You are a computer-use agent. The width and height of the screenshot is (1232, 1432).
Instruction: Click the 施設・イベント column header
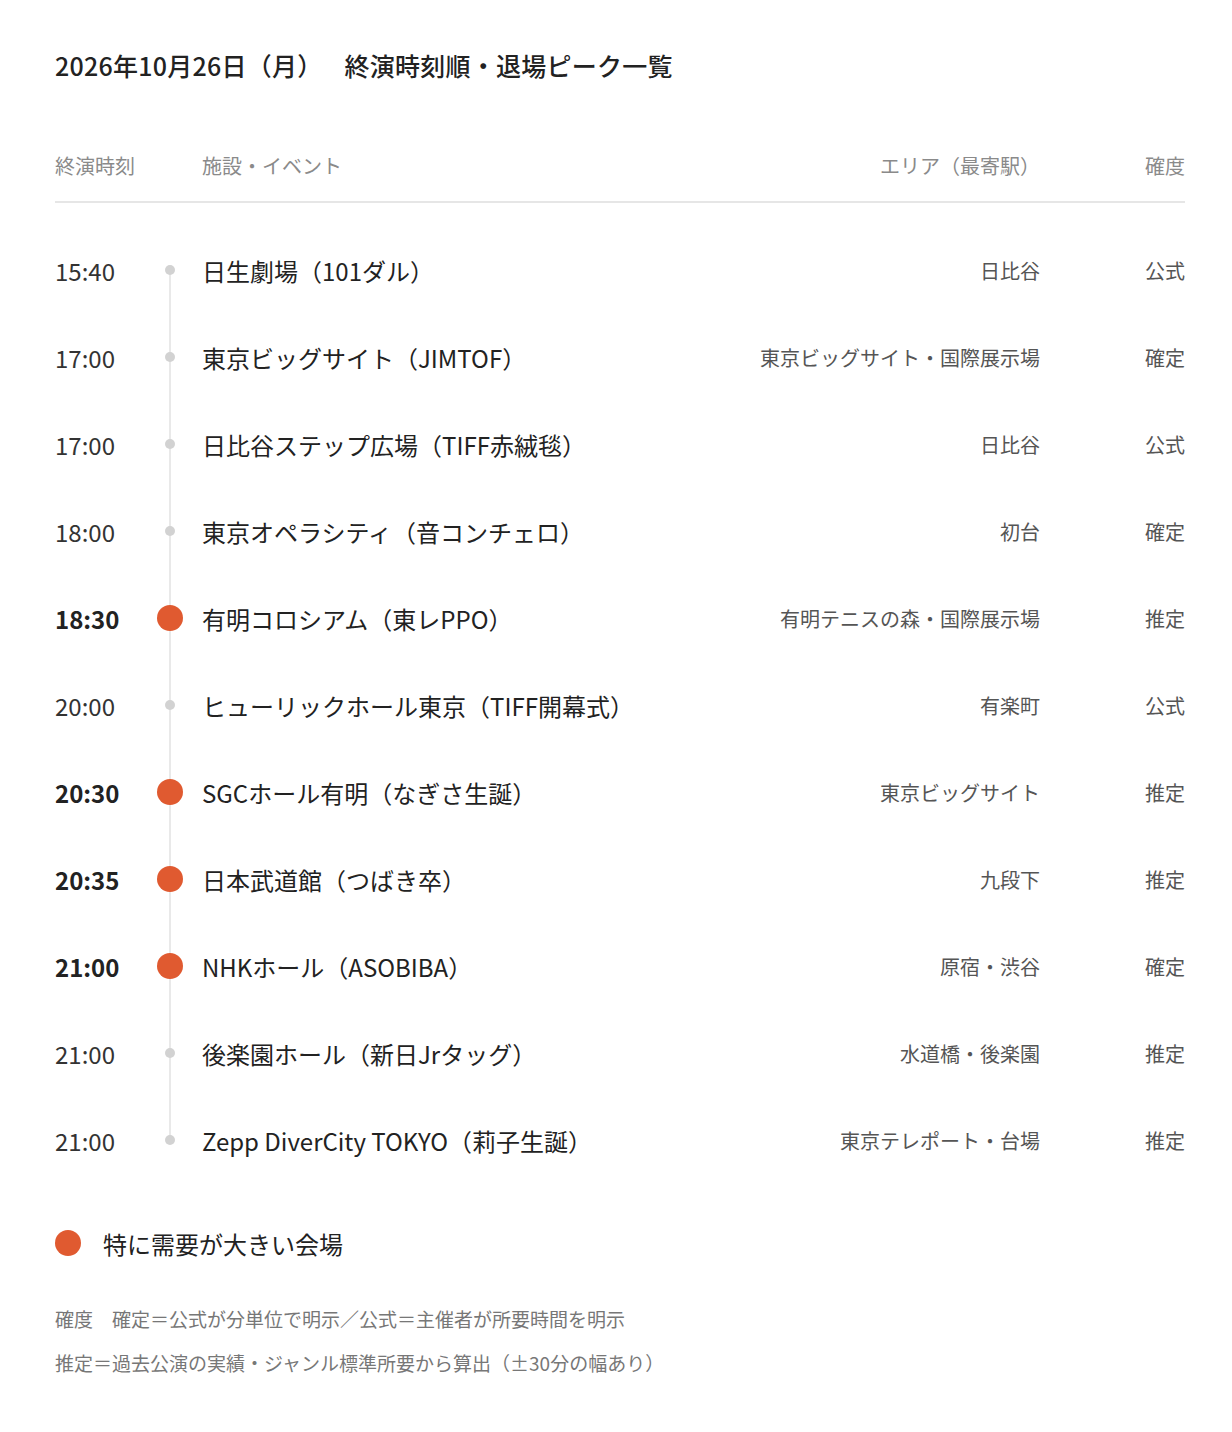pos(271,166)
